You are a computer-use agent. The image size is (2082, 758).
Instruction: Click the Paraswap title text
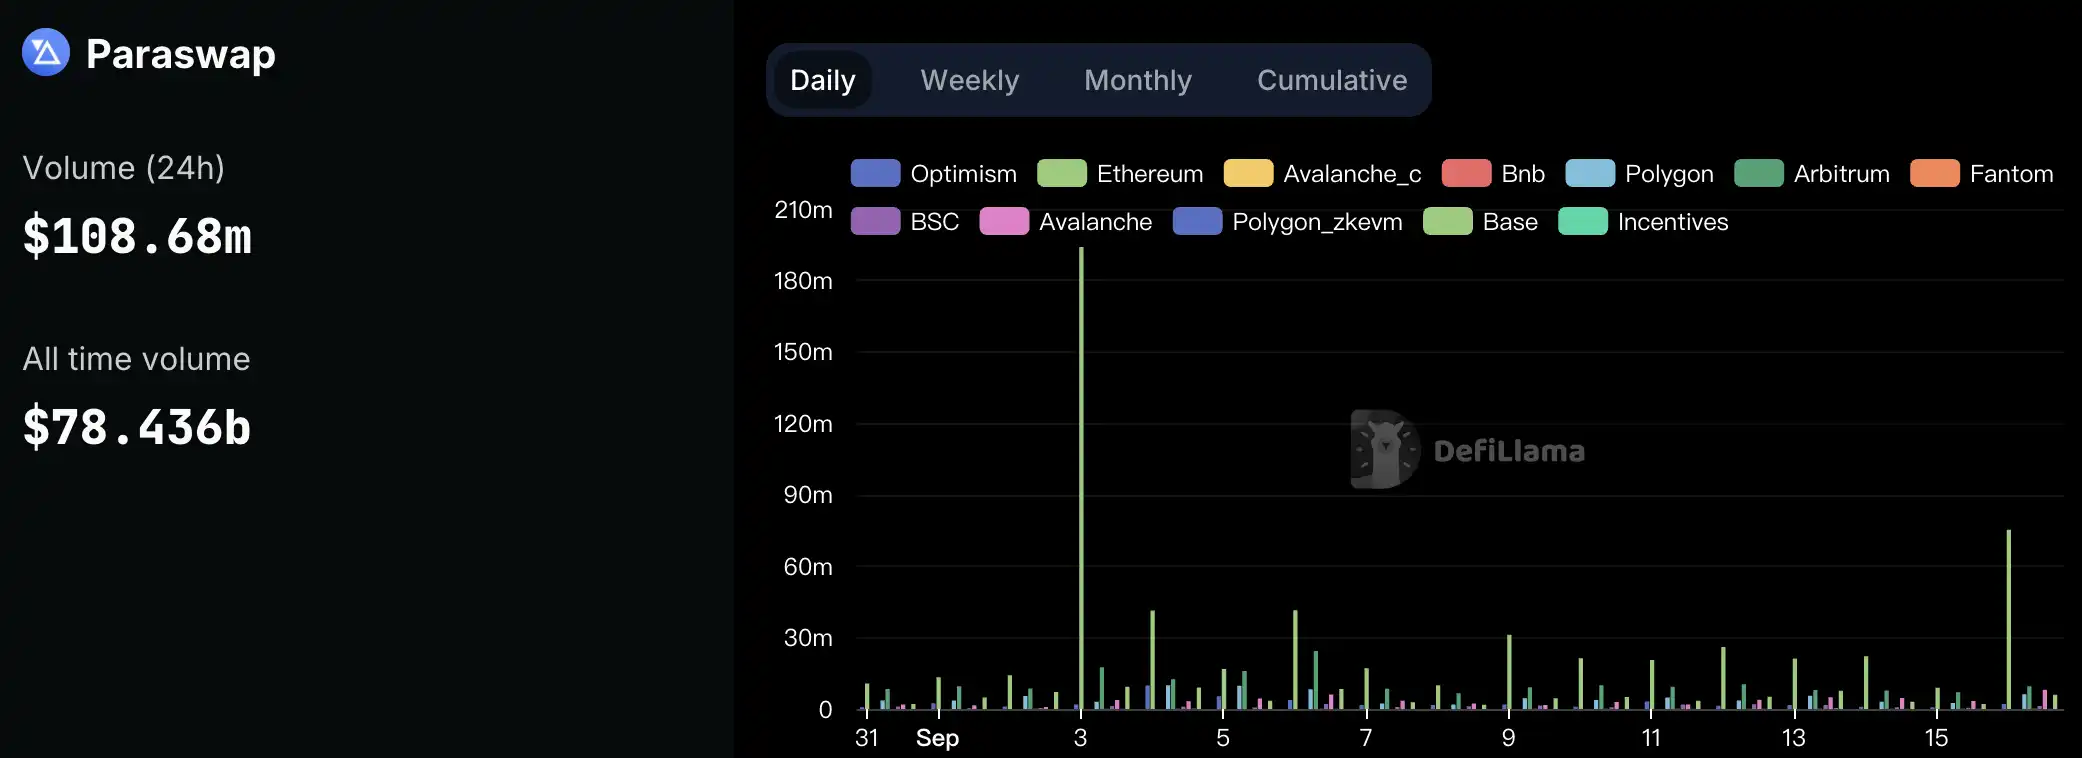pos(180,54)
